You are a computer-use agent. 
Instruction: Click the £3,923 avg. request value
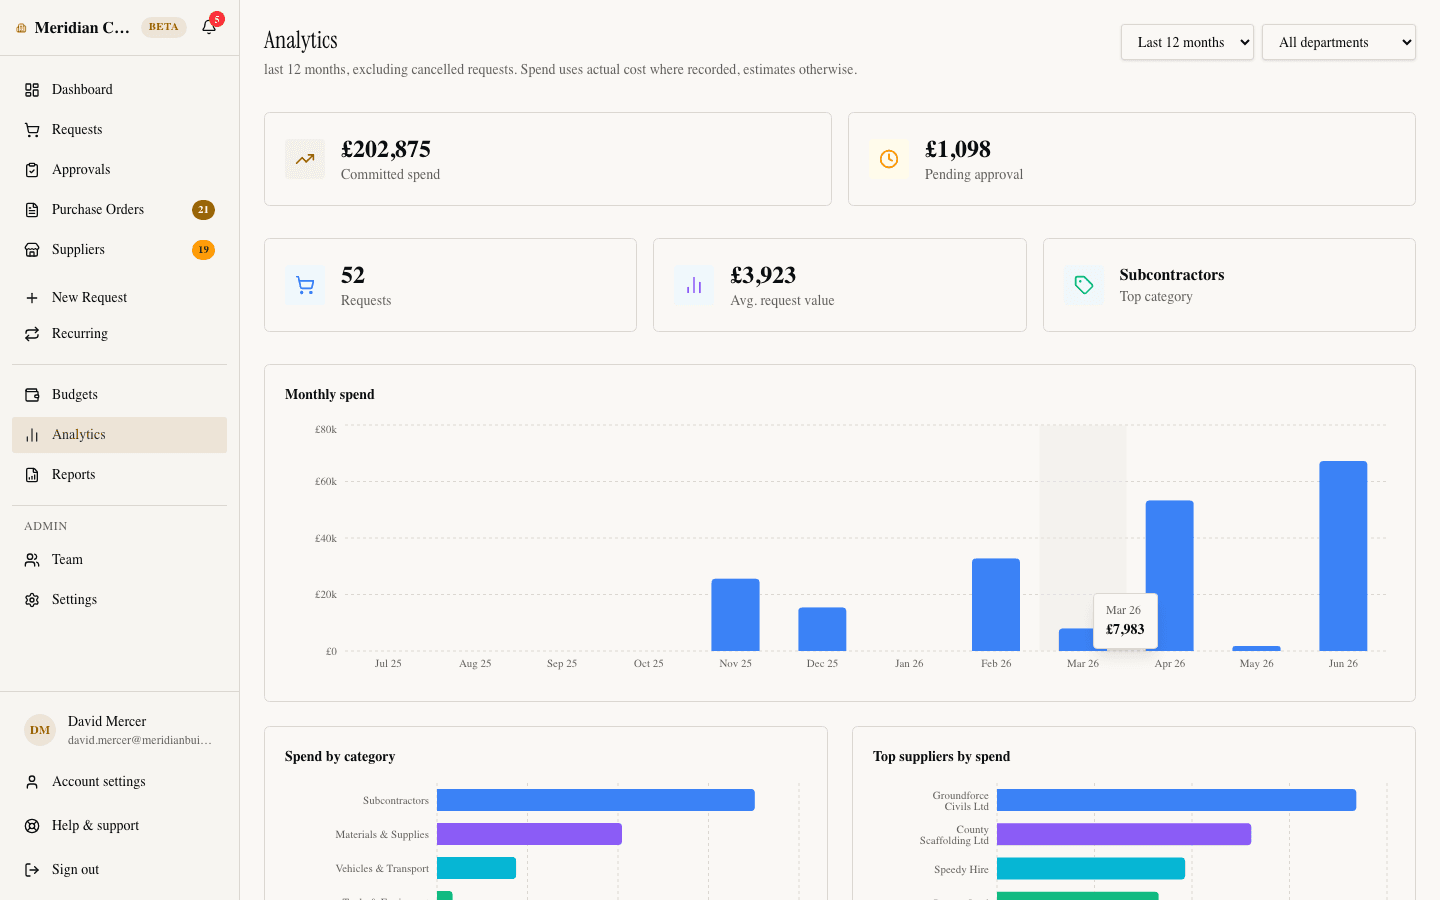(x=763, y=275)
